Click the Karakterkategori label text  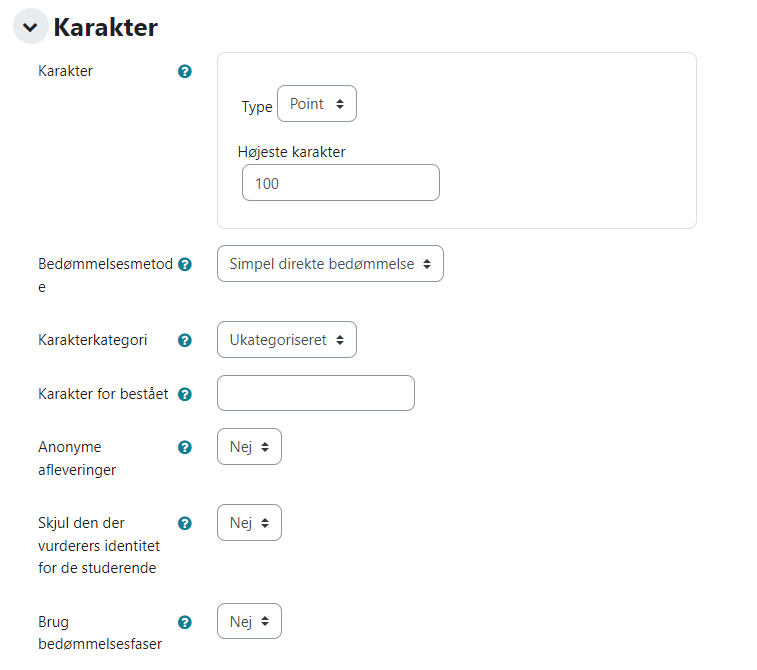pyautogui.click(x=92, y=340)
